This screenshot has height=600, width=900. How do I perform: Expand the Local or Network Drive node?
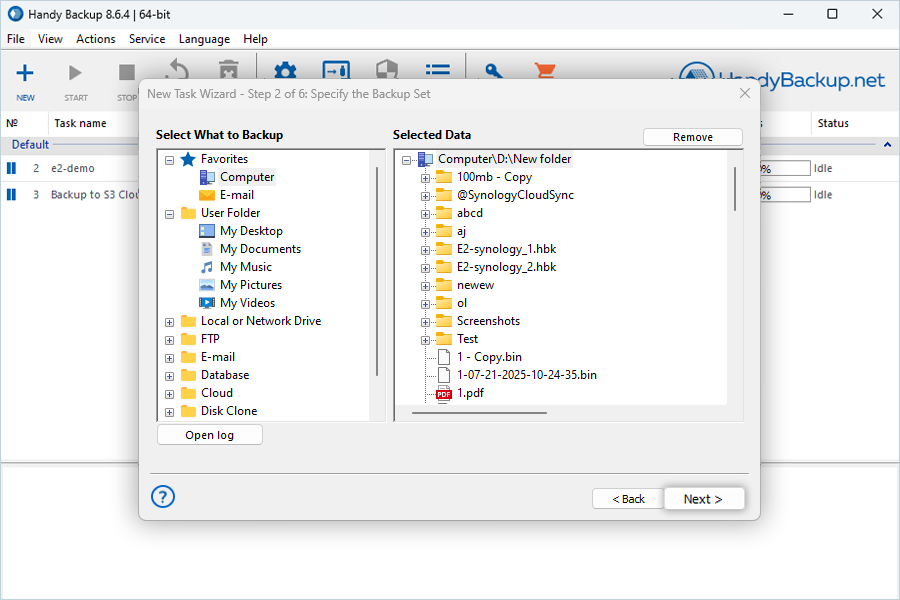coord(169,322)
